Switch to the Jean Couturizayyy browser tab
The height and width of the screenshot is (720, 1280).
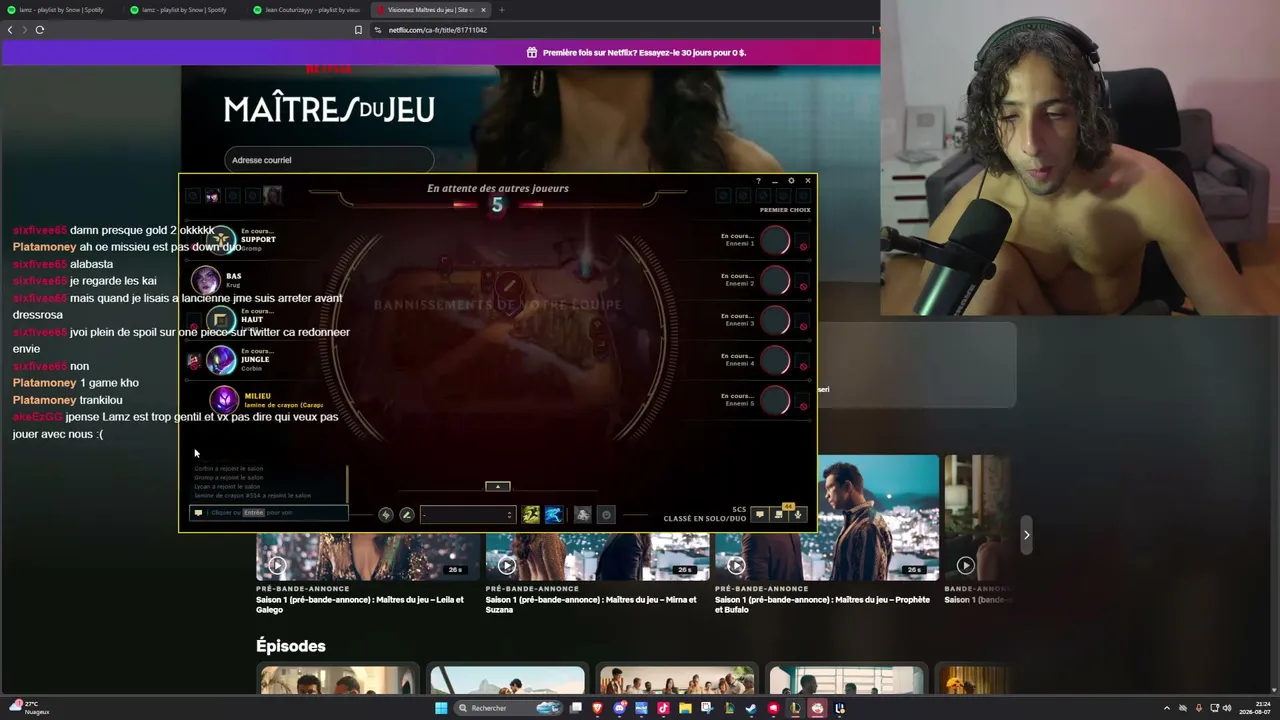pos(307,10)
